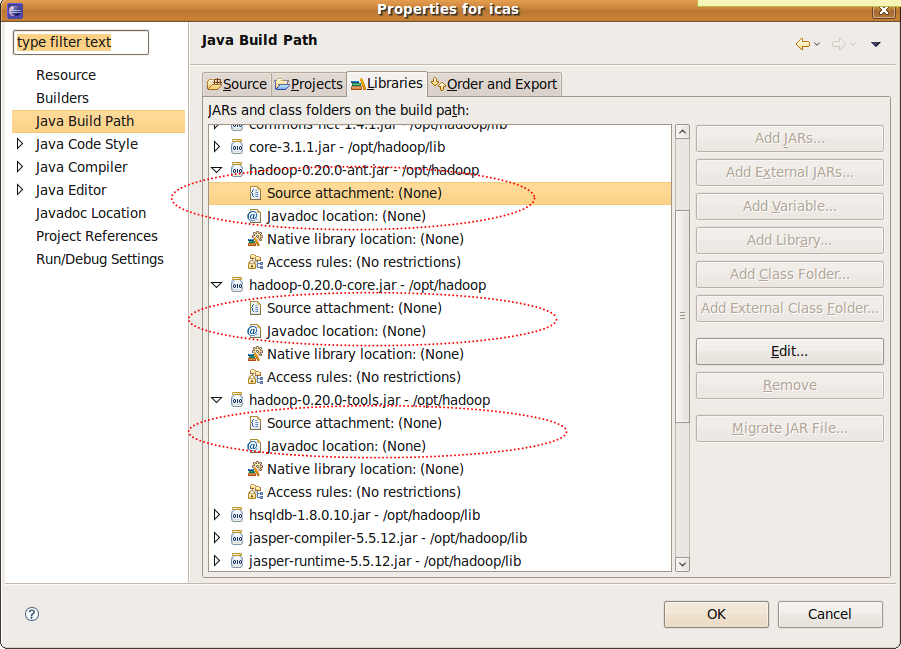Click Javadoc @ icon under hadoop-0.20.0-tools.jar
Screen dimensions: 901x649
[254, 446]
